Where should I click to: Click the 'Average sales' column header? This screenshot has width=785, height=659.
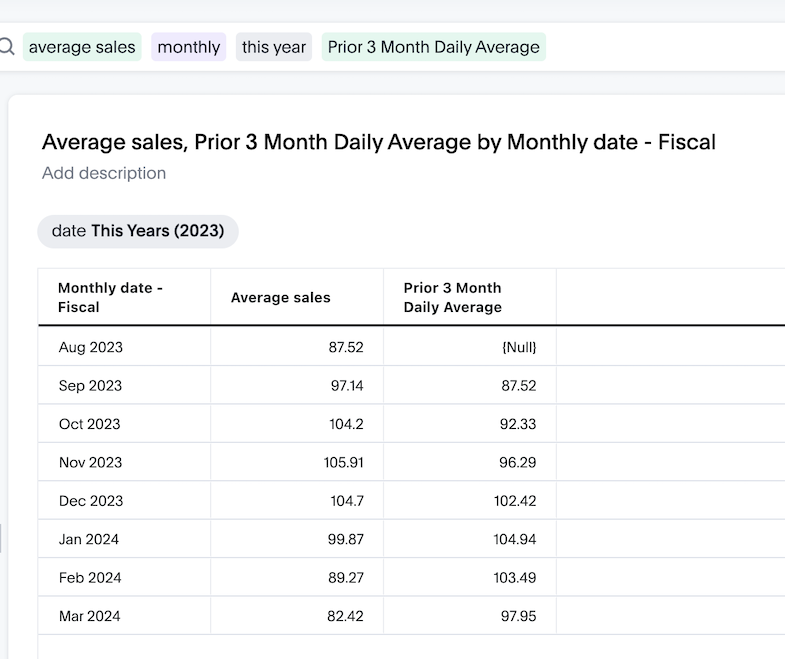pyautogui.click(x=280, y=297)
